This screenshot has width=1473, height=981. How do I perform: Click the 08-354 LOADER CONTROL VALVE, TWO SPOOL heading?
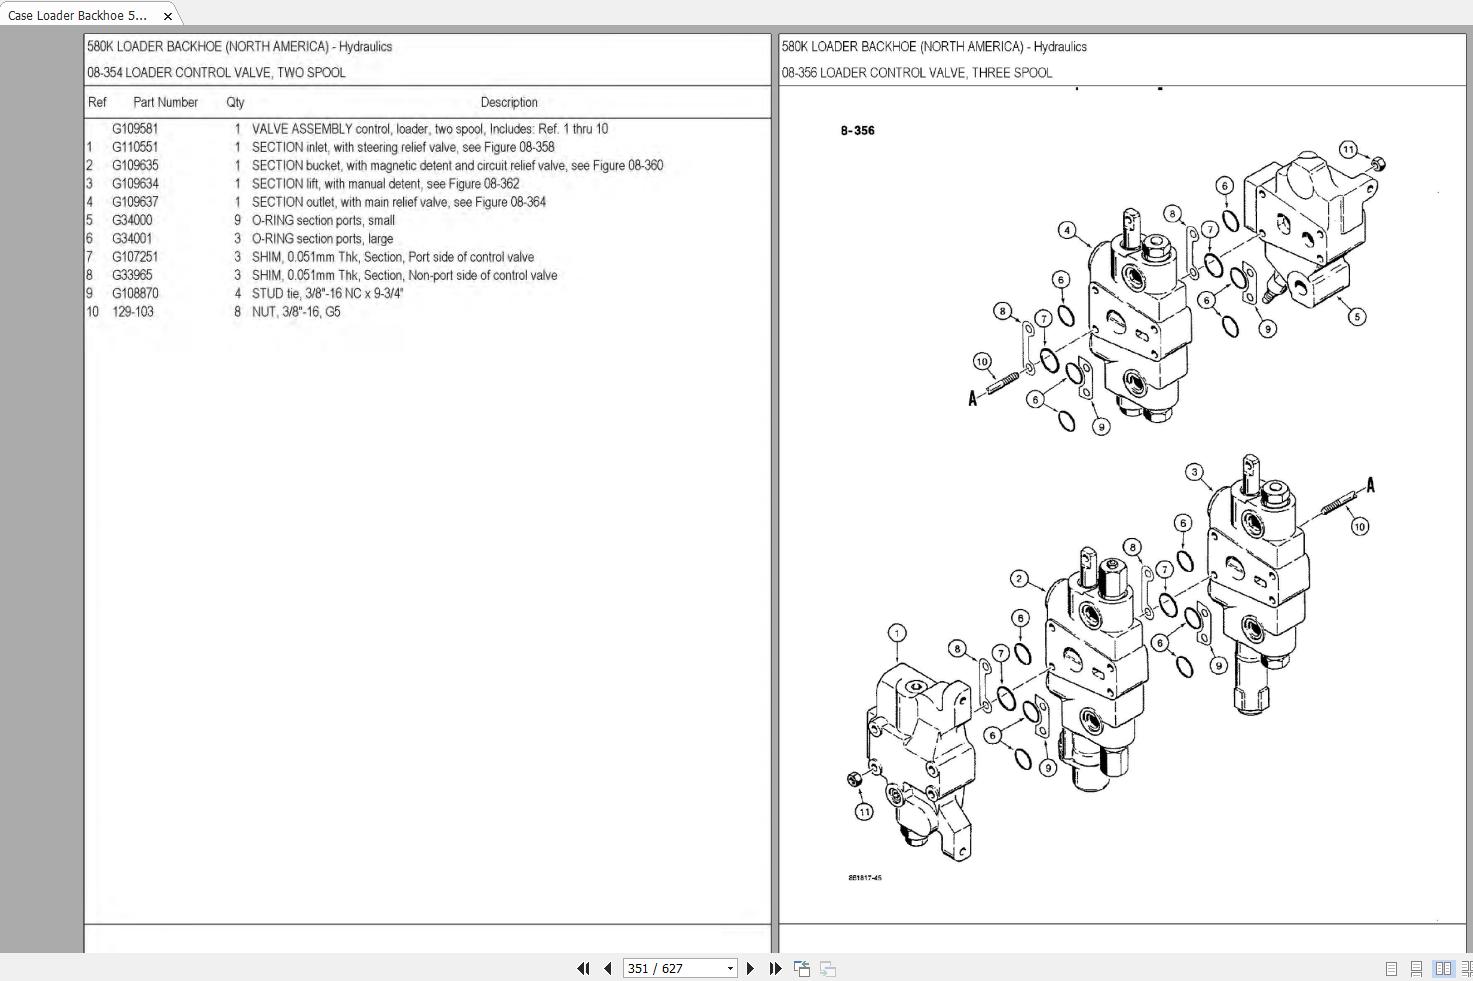pos(216,73)
